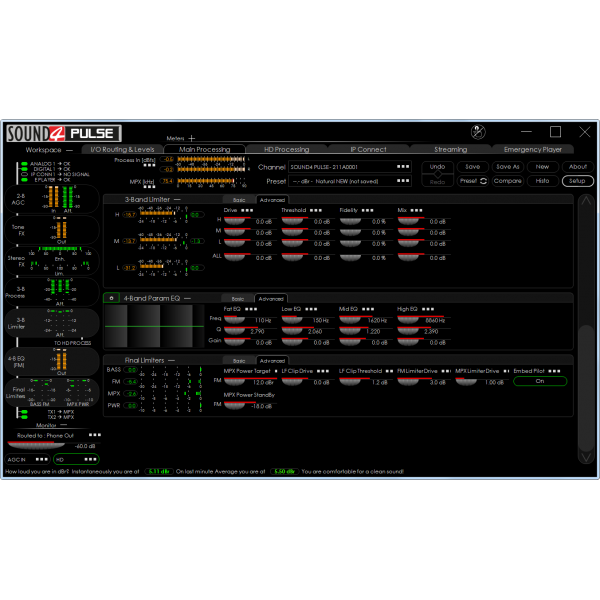
Task: Open the Mid EQ three-dots menu
Action: tap(368, 309)
